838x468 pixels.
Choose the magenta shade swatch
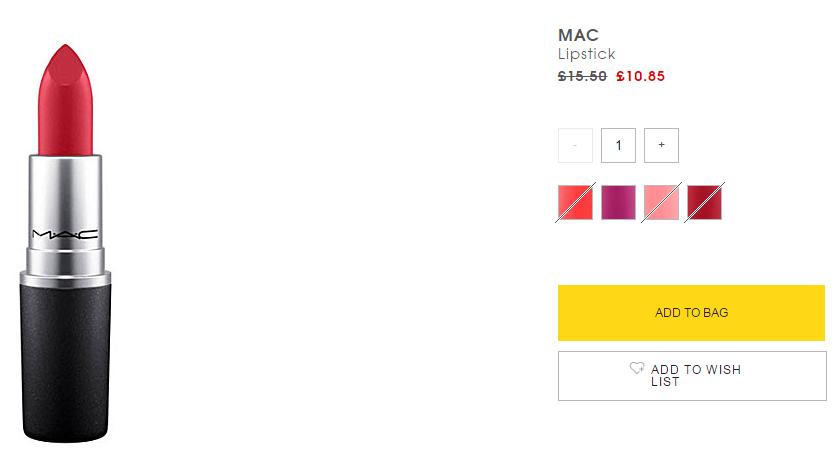[618, 203]
